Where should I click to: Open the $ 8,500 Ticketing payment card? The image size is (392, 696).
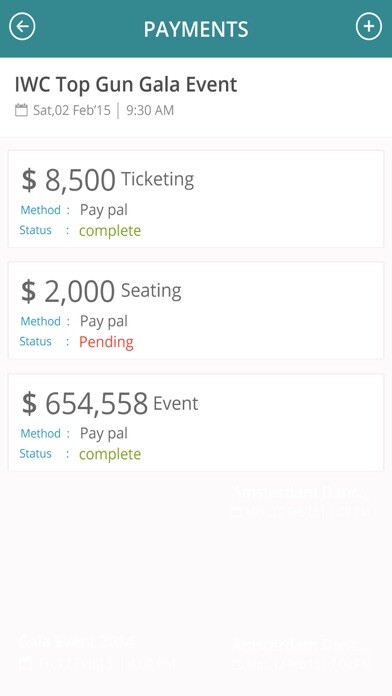coord(196,199)
